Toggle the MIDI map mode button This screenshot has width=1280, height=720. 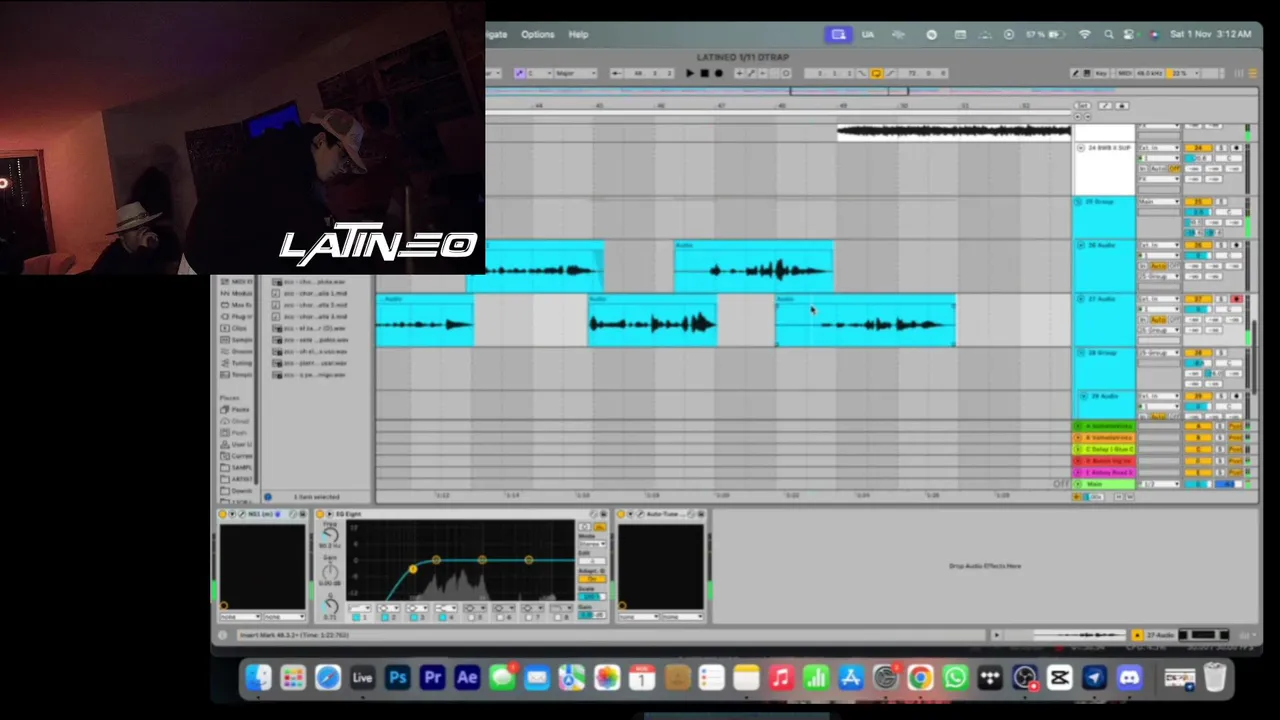(x=1125, y=73)
